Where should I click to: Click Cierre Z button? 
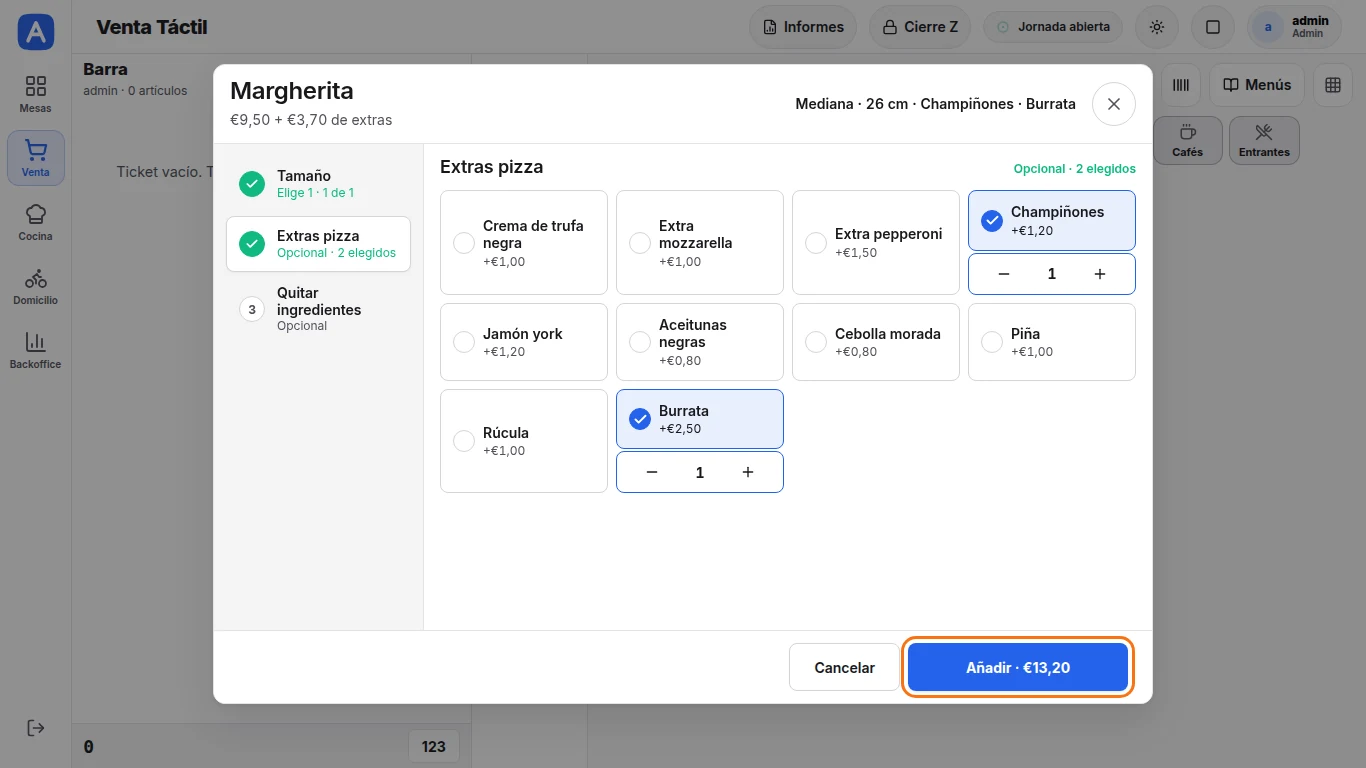tap(920, 27)
